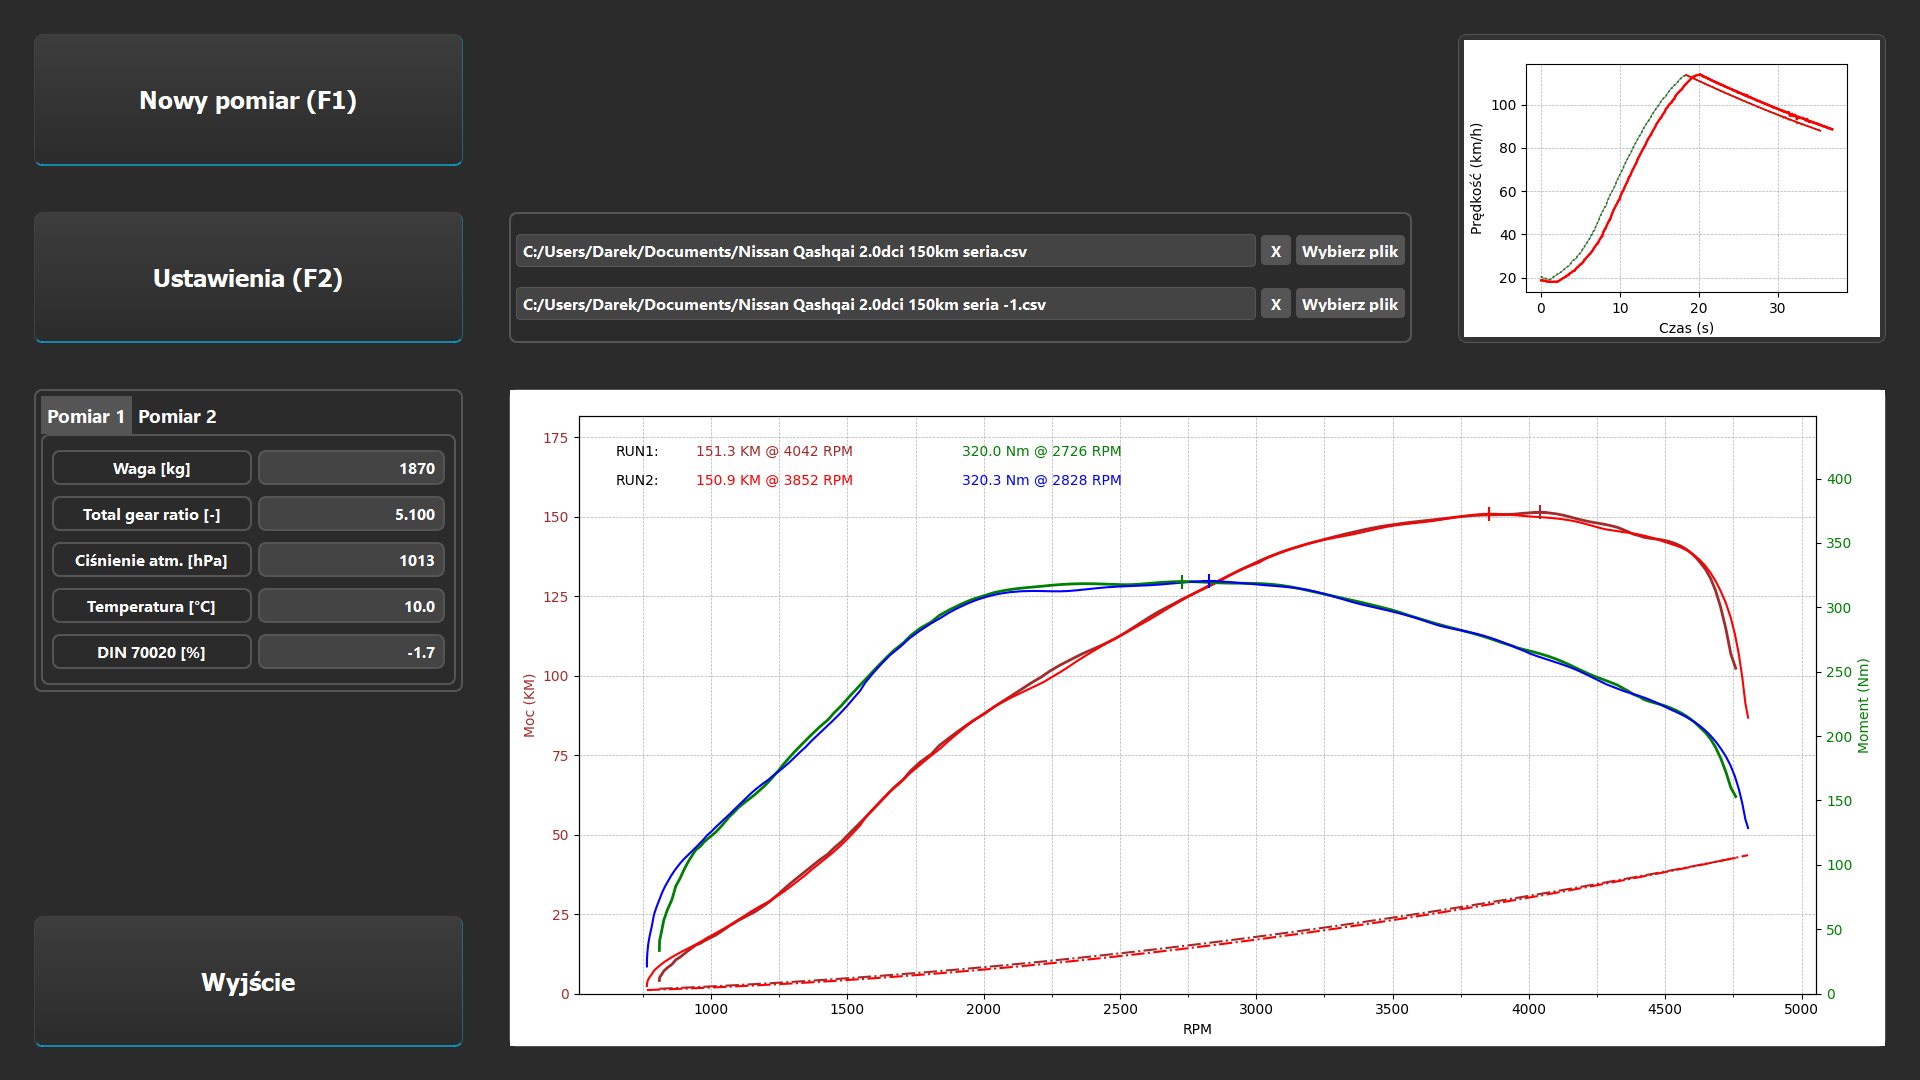Clear first file path with X button
Image resolution: width=1920 pixels, height=1080 pixels.
[1275, 251]
